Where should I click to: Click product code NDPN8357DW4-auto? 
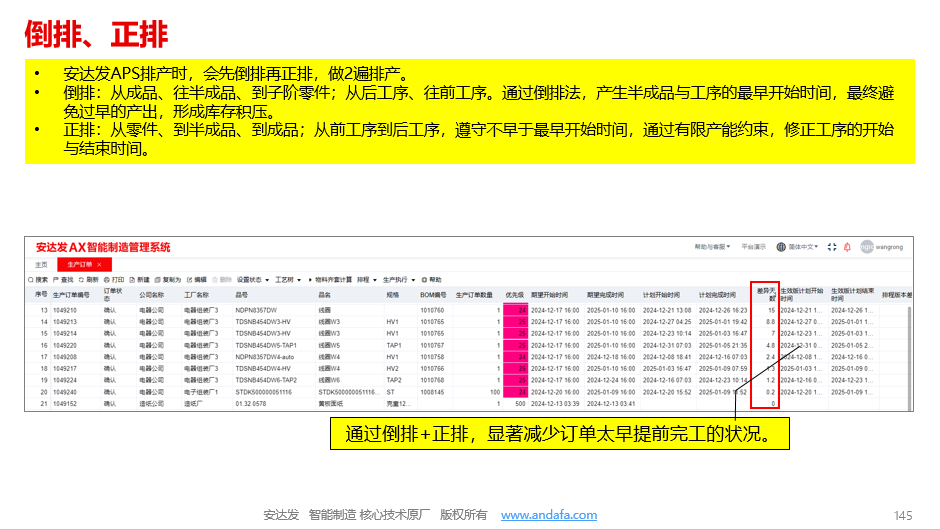pos(264,357)
